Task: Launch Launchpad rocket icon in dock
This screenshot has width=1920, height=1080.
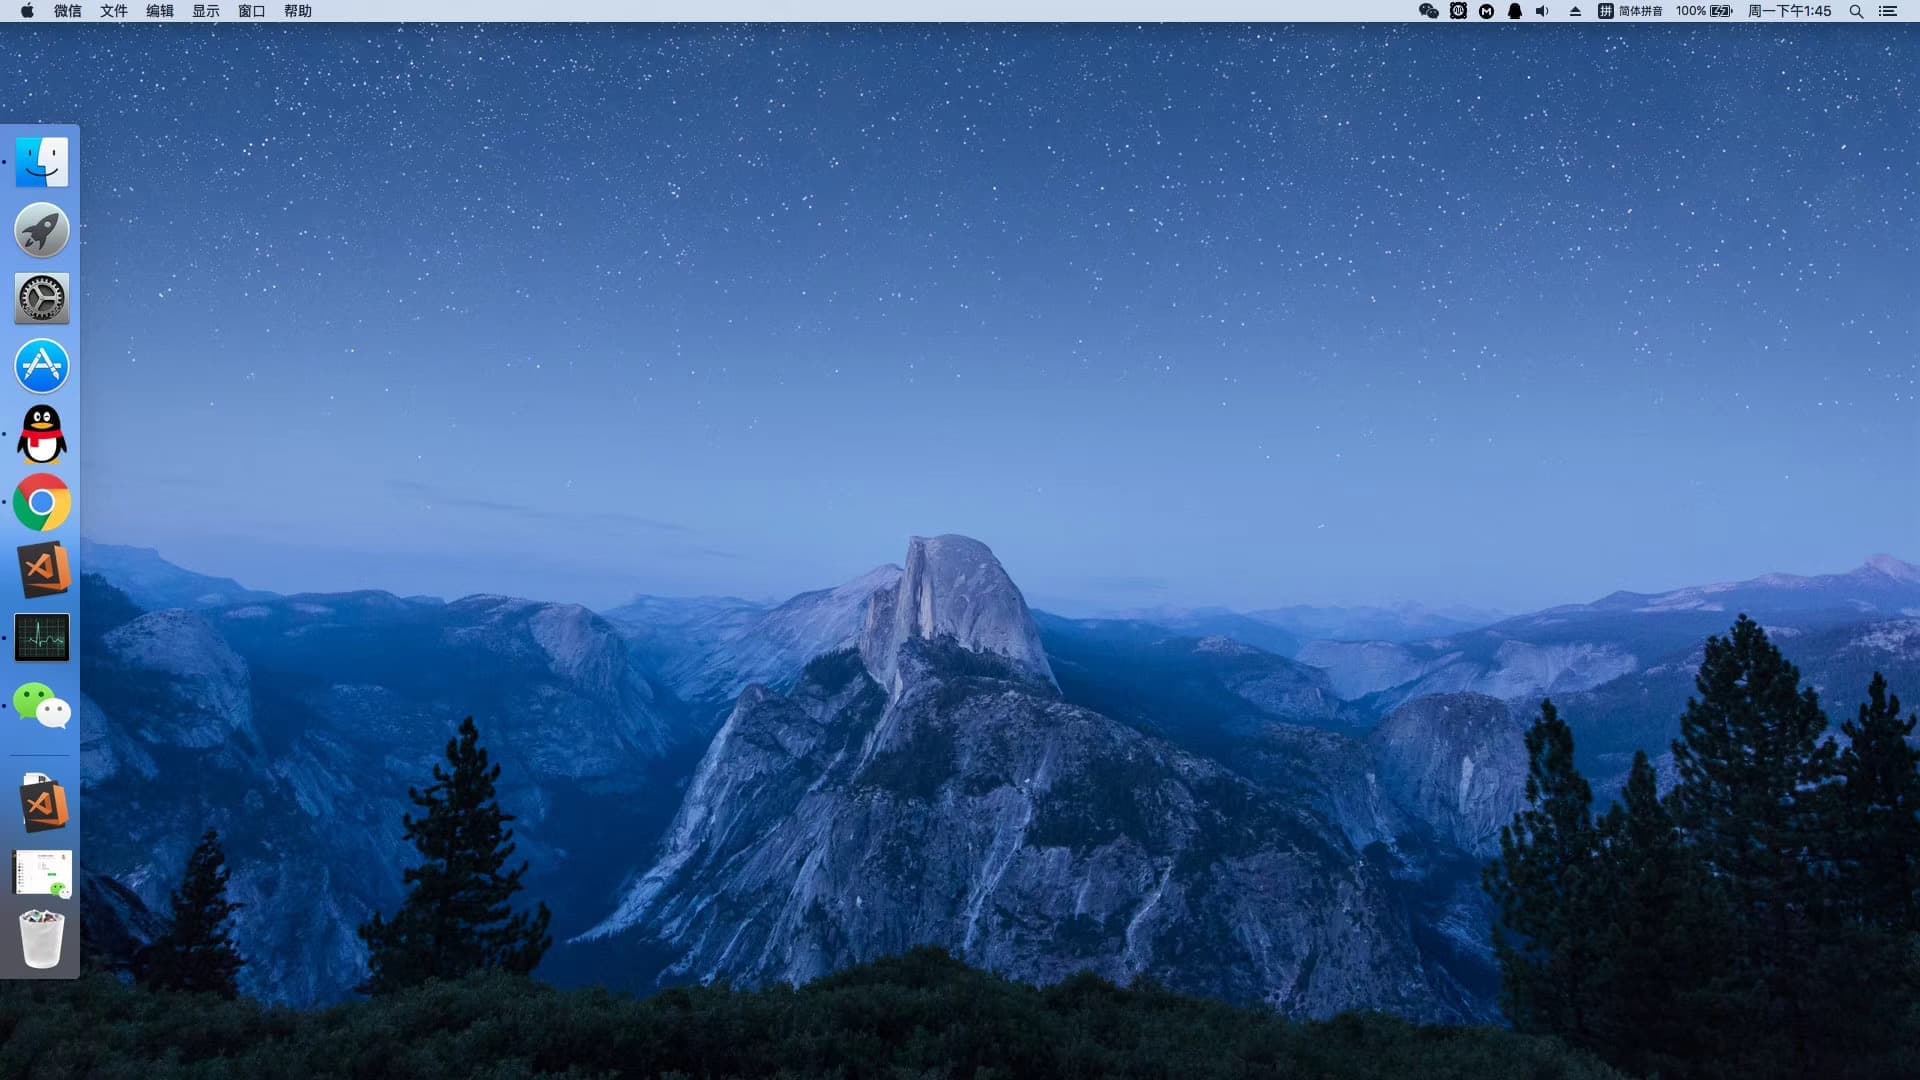Action: coord(42,230)
